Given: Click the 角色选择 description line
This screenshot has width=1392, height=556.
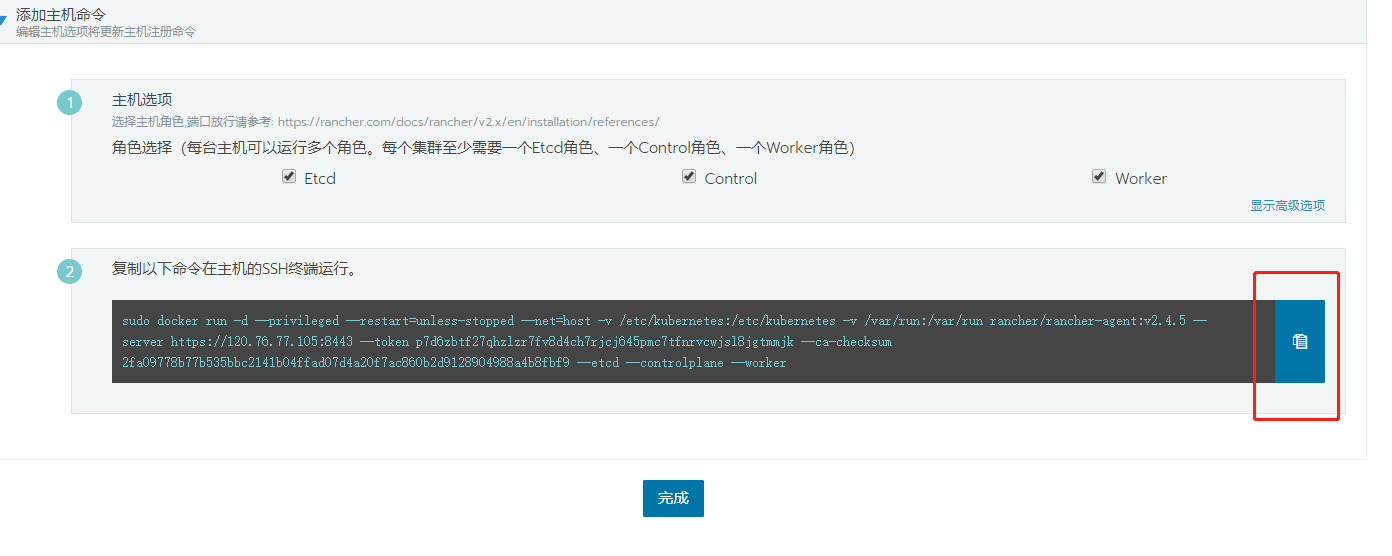Looking at the screenshot, I should [x=483, y=148].
